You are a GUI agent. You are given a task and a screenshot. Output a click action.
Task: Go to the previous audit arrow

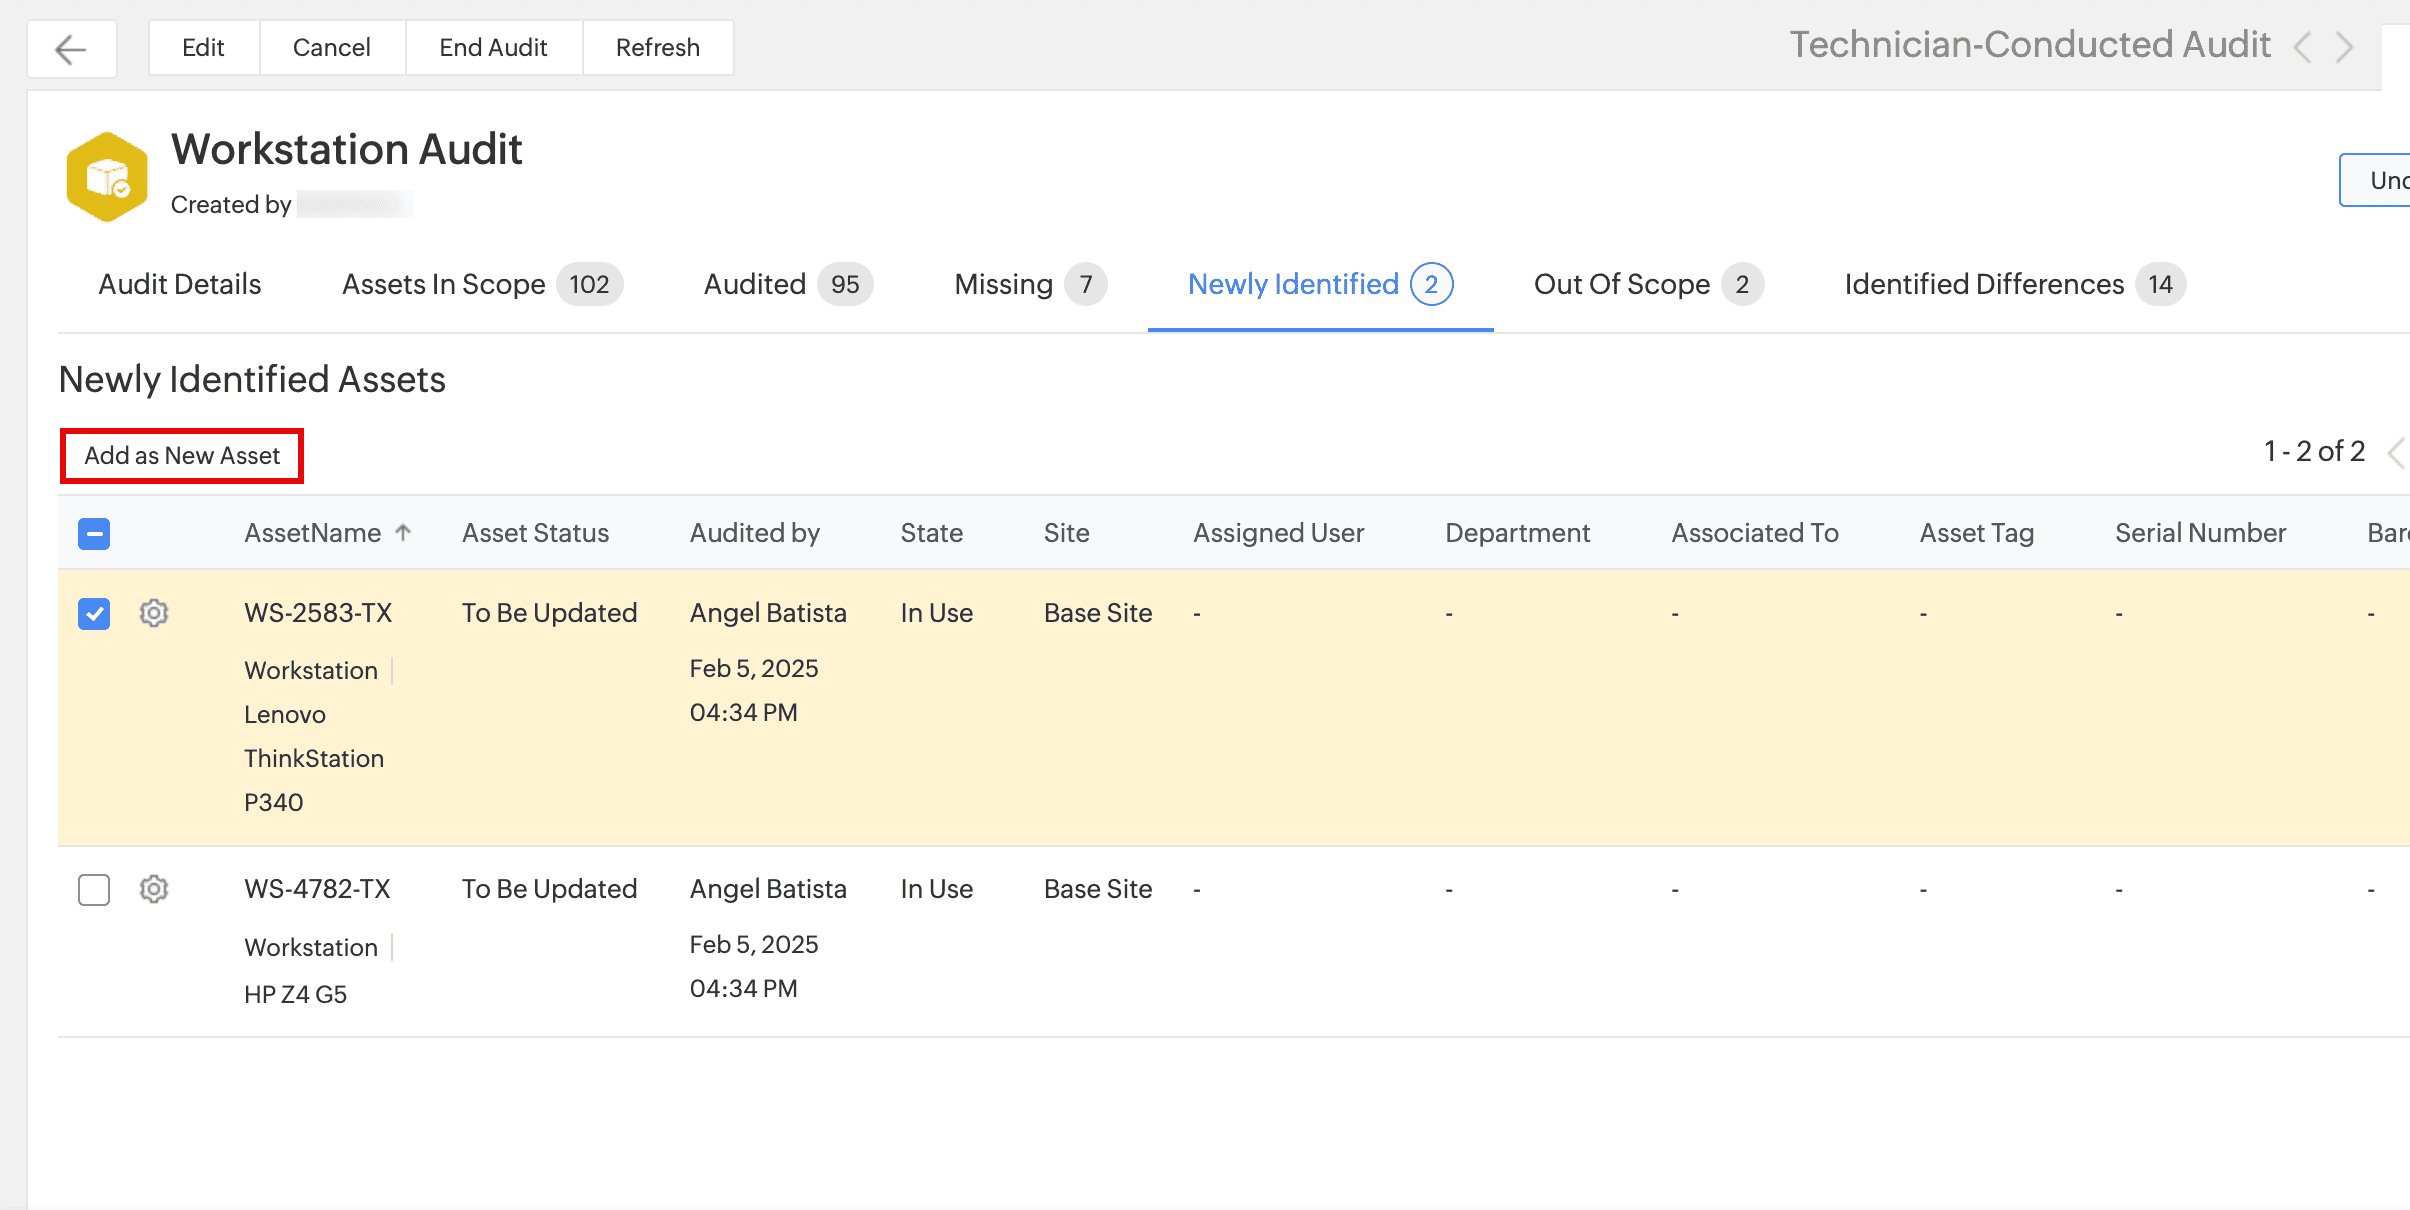2303,47
